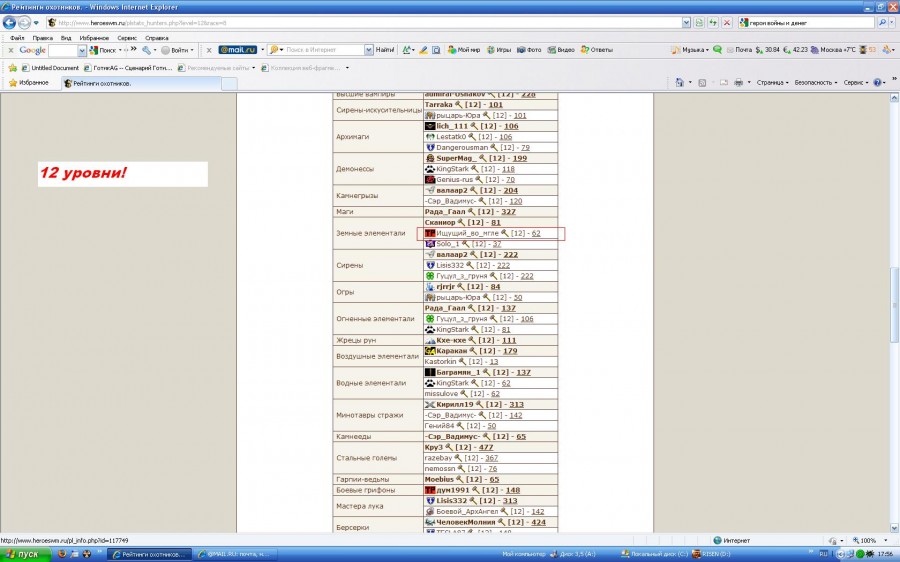Open the Google toolbar search box dropdown
Image resolution: width=900 pixels, height=562 pixels.
(x=82, y=51)
